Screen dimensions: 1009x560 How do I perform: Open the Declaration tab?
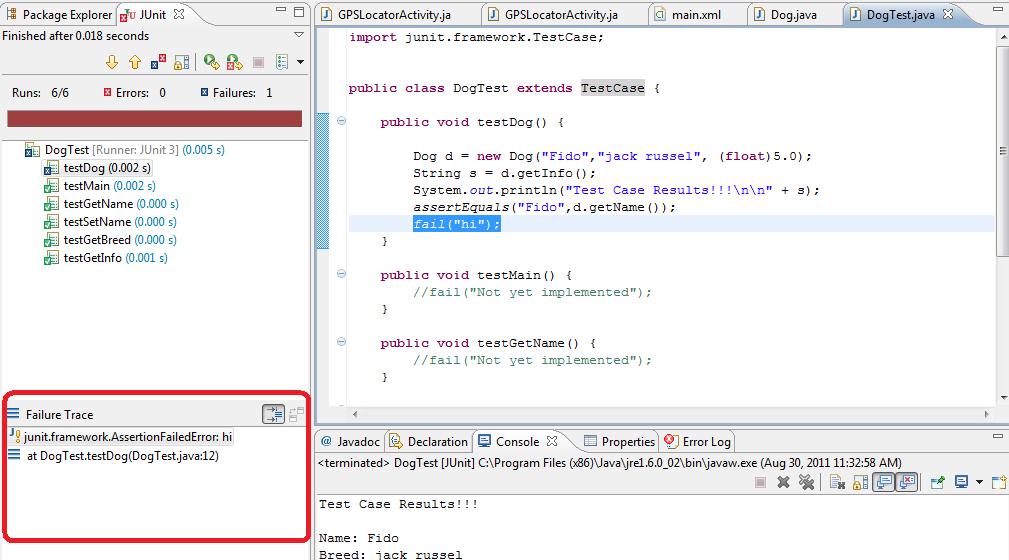click(x=429, y=442)
